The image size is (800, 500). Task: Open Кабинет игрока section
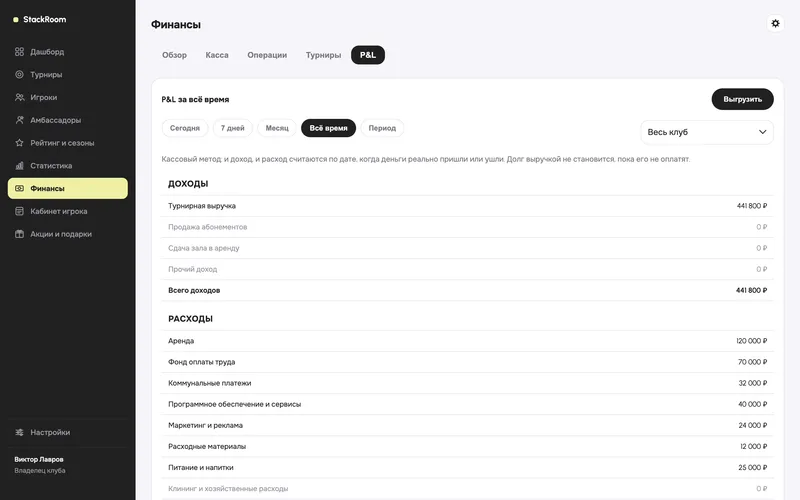coord(68,211)
